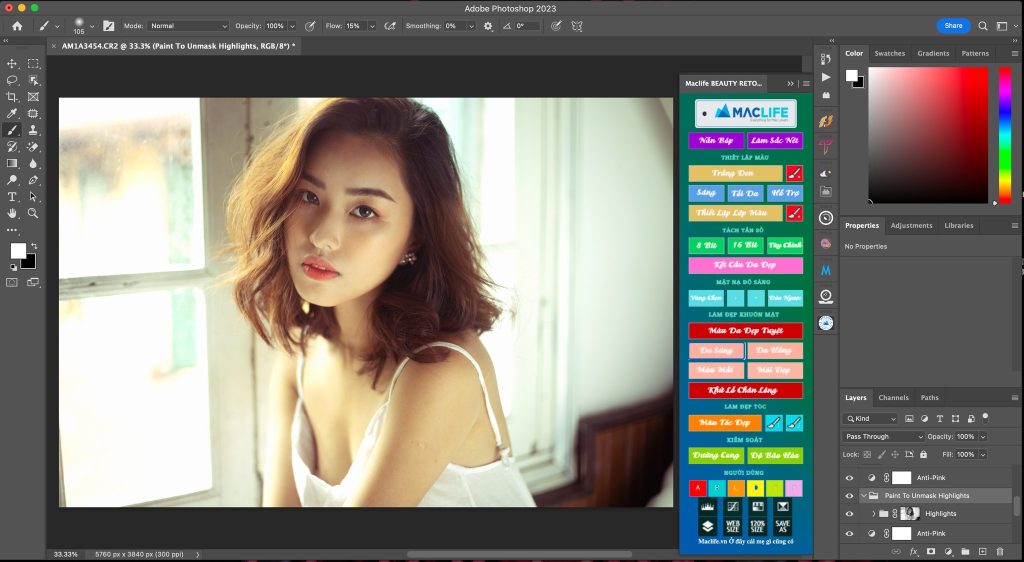Toggle layer filtering switch on or off
The image size is (1024, 562).
tap(985, 417)
